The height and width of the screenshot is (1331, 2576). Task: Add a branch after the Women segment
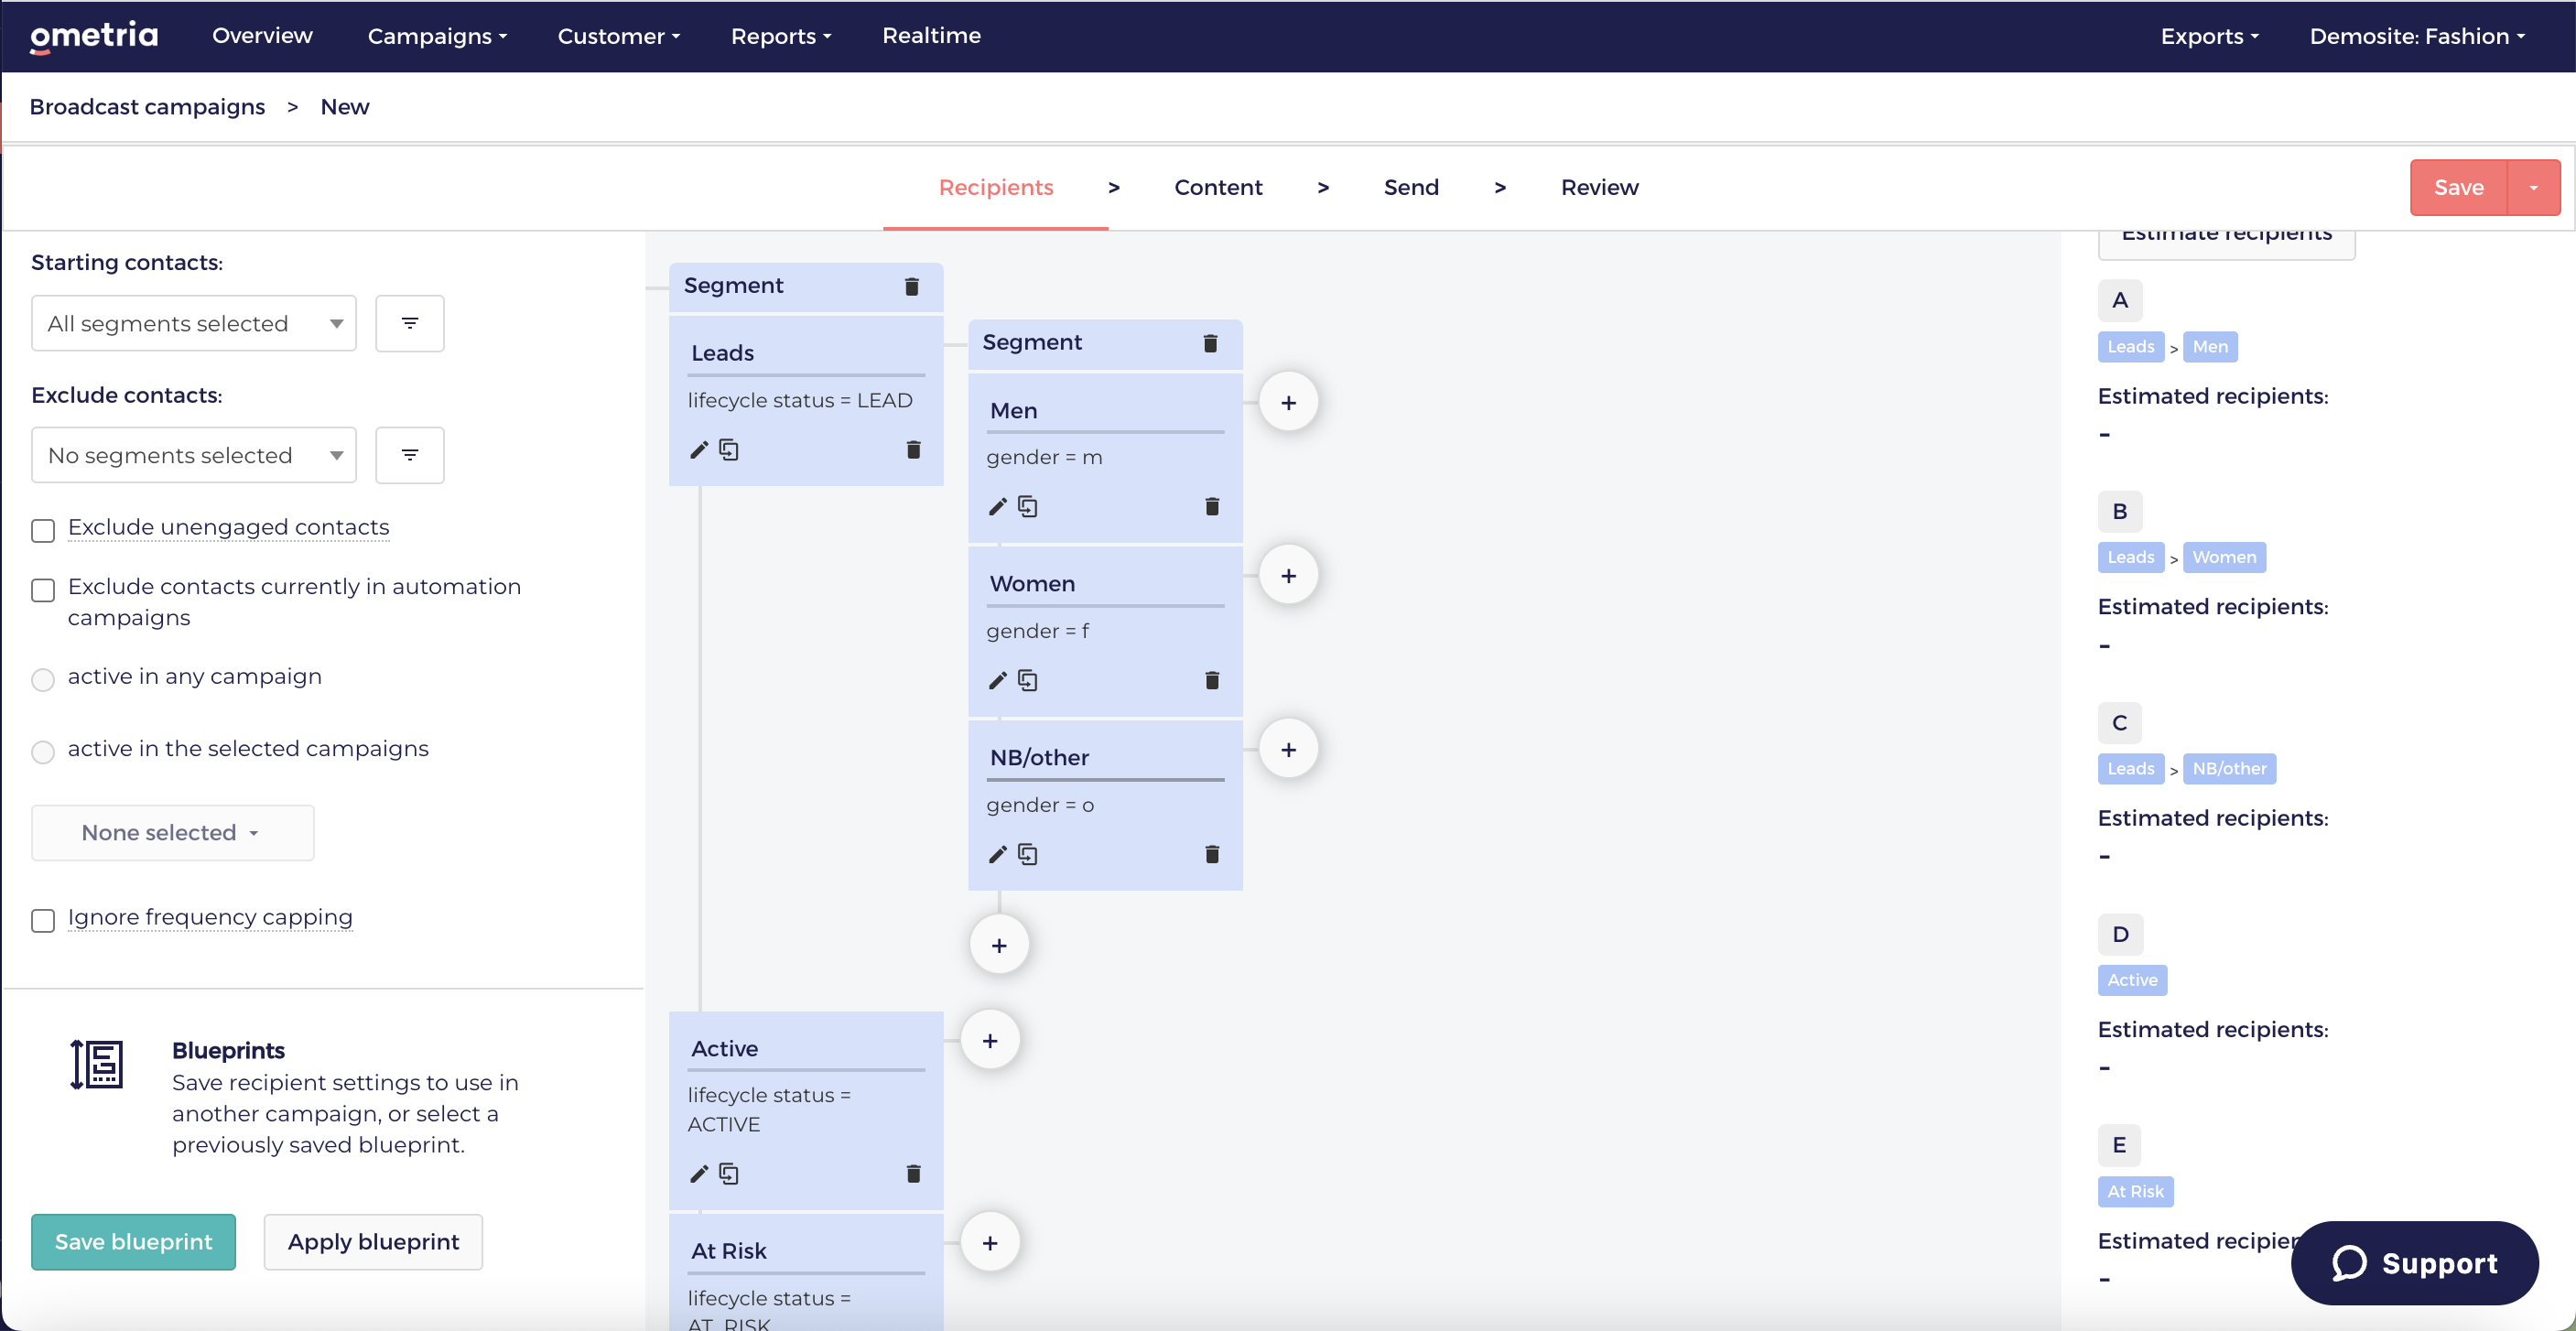click(1288, 576)
